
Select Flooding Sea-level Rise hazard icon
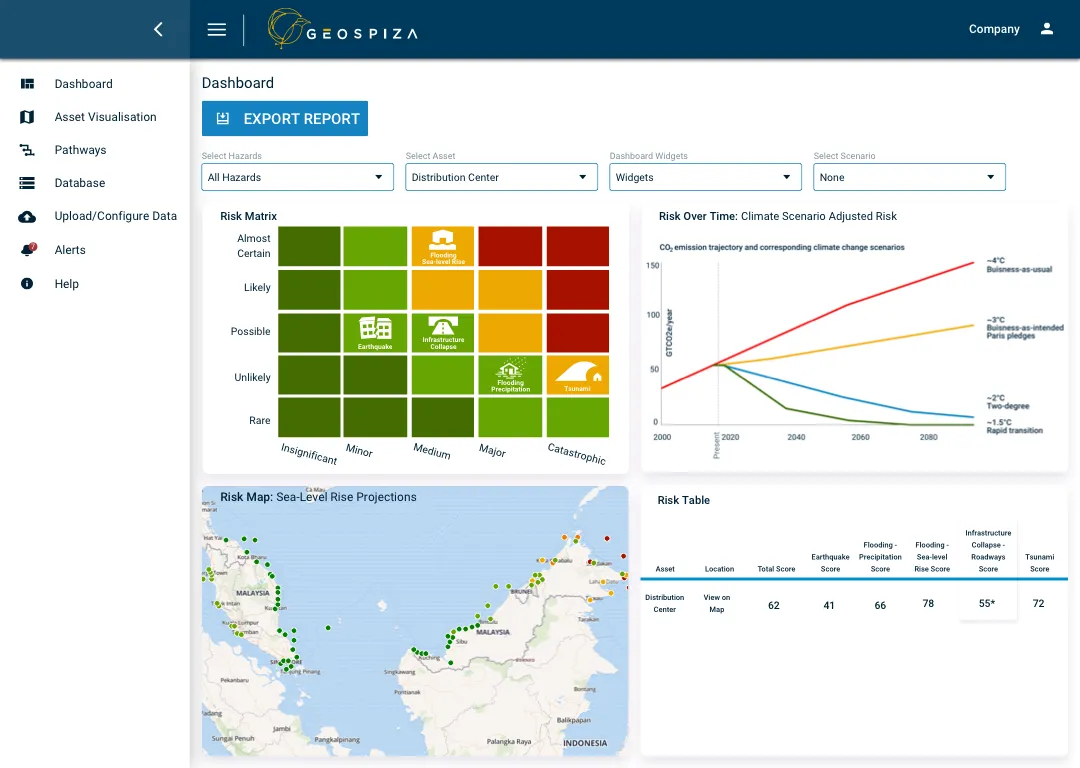click(x=443, y=247)
